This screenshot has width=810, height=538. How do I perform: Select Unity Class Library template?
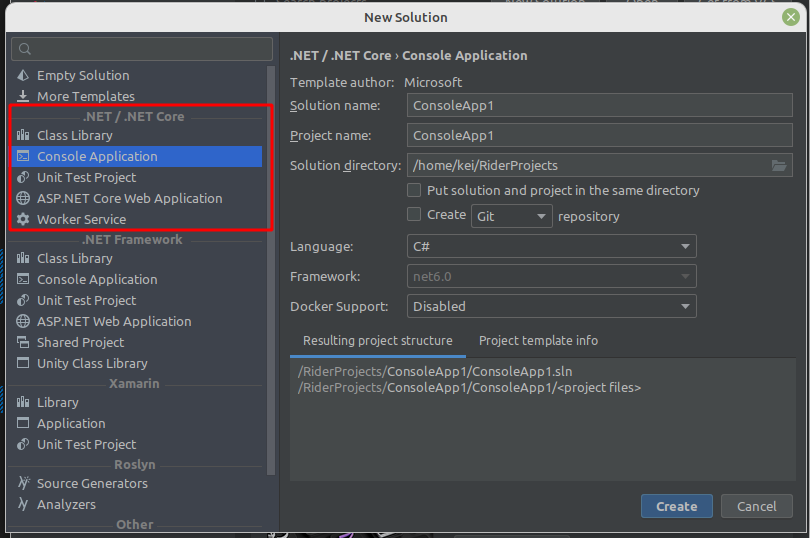(92, 363)
